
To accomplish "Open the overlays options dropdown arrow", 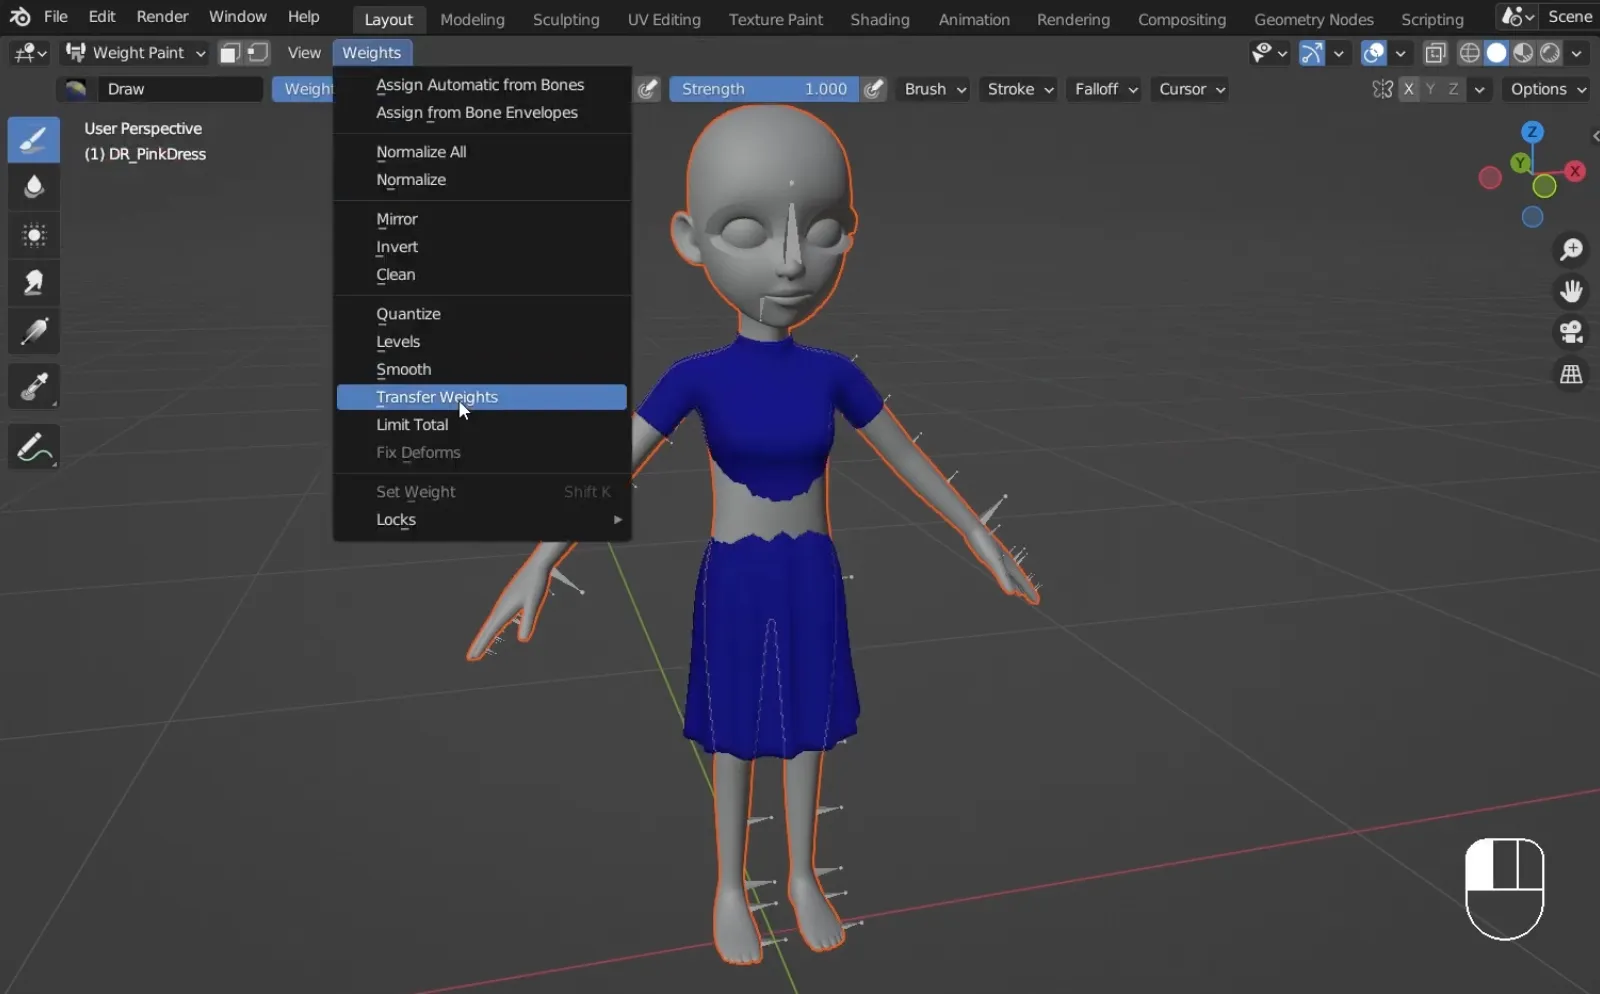I will [1401, 53].
